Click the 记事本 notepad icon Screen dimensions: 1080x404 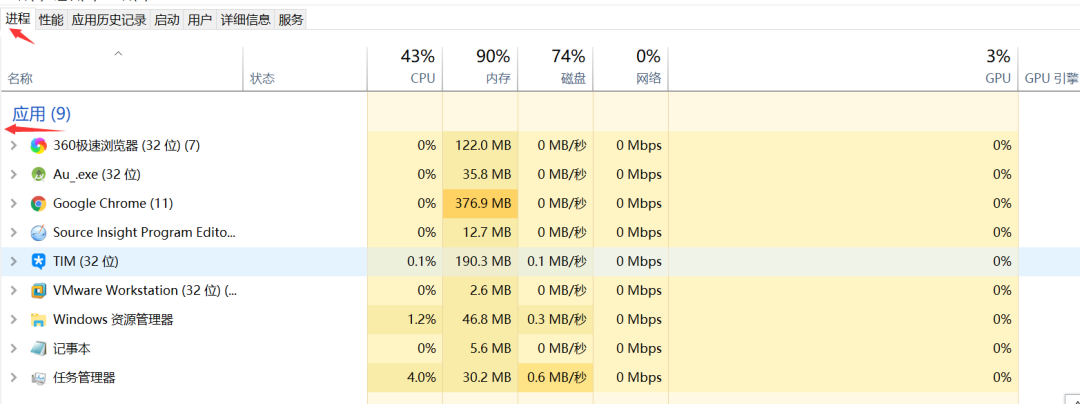click(x=38, y=349)
